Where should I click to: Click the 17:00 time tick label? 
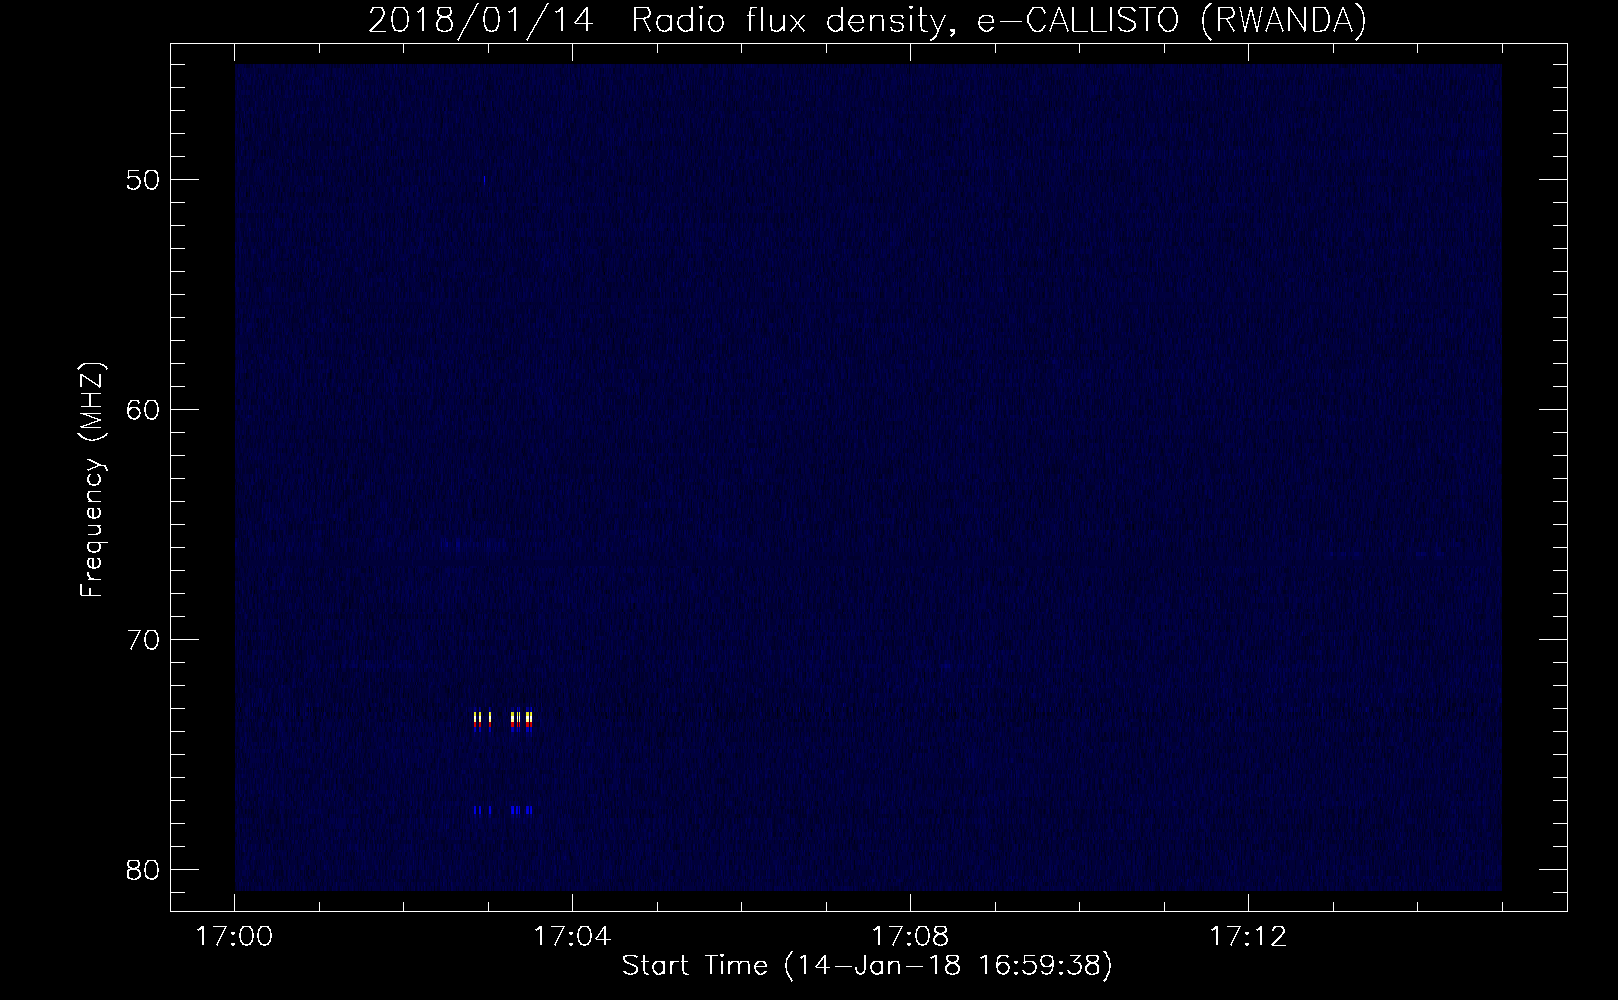234,937
